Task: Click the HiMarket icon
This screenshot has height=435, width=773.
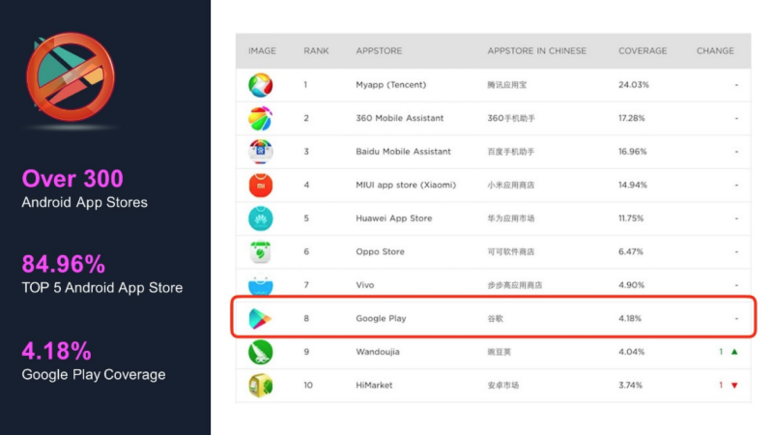Action: pyautogui.click(x=260, y=385)
